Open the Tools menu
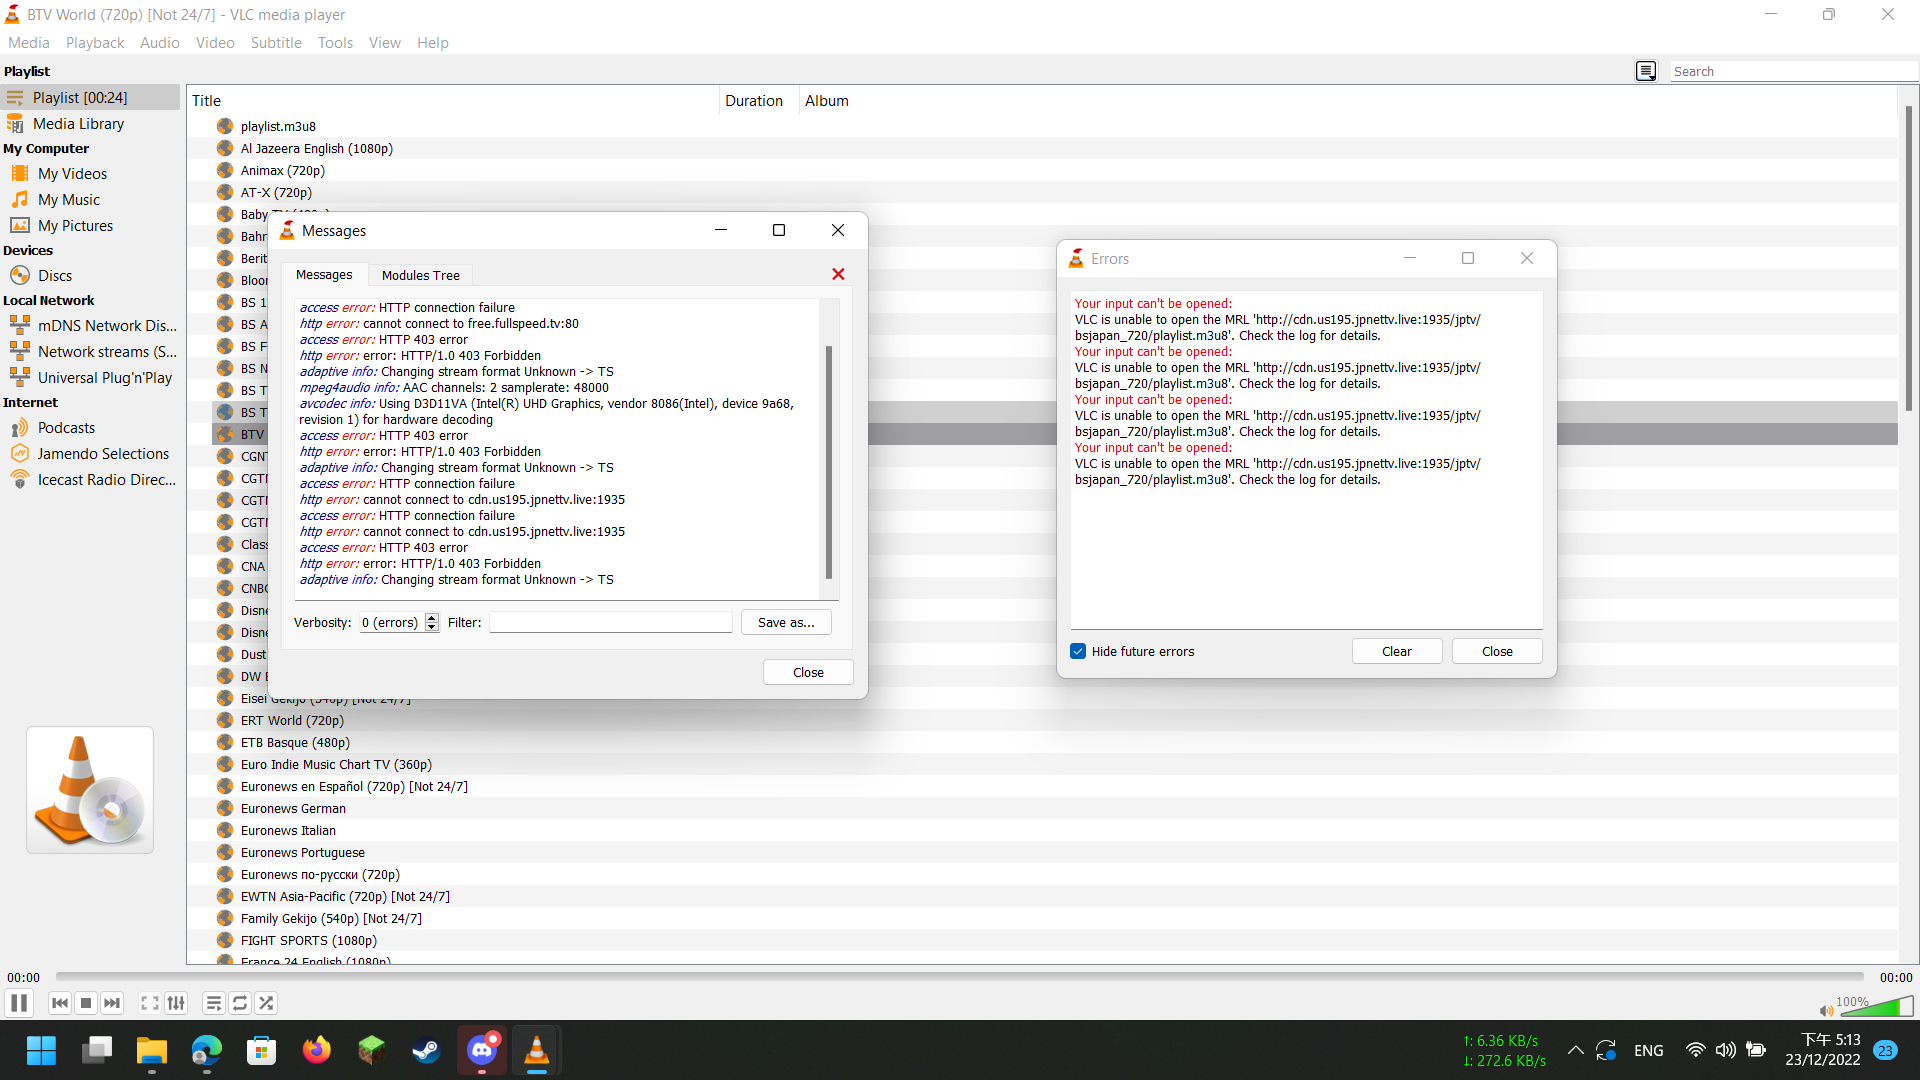This screenshot has height=1080, width=1920. click(335, 42)
